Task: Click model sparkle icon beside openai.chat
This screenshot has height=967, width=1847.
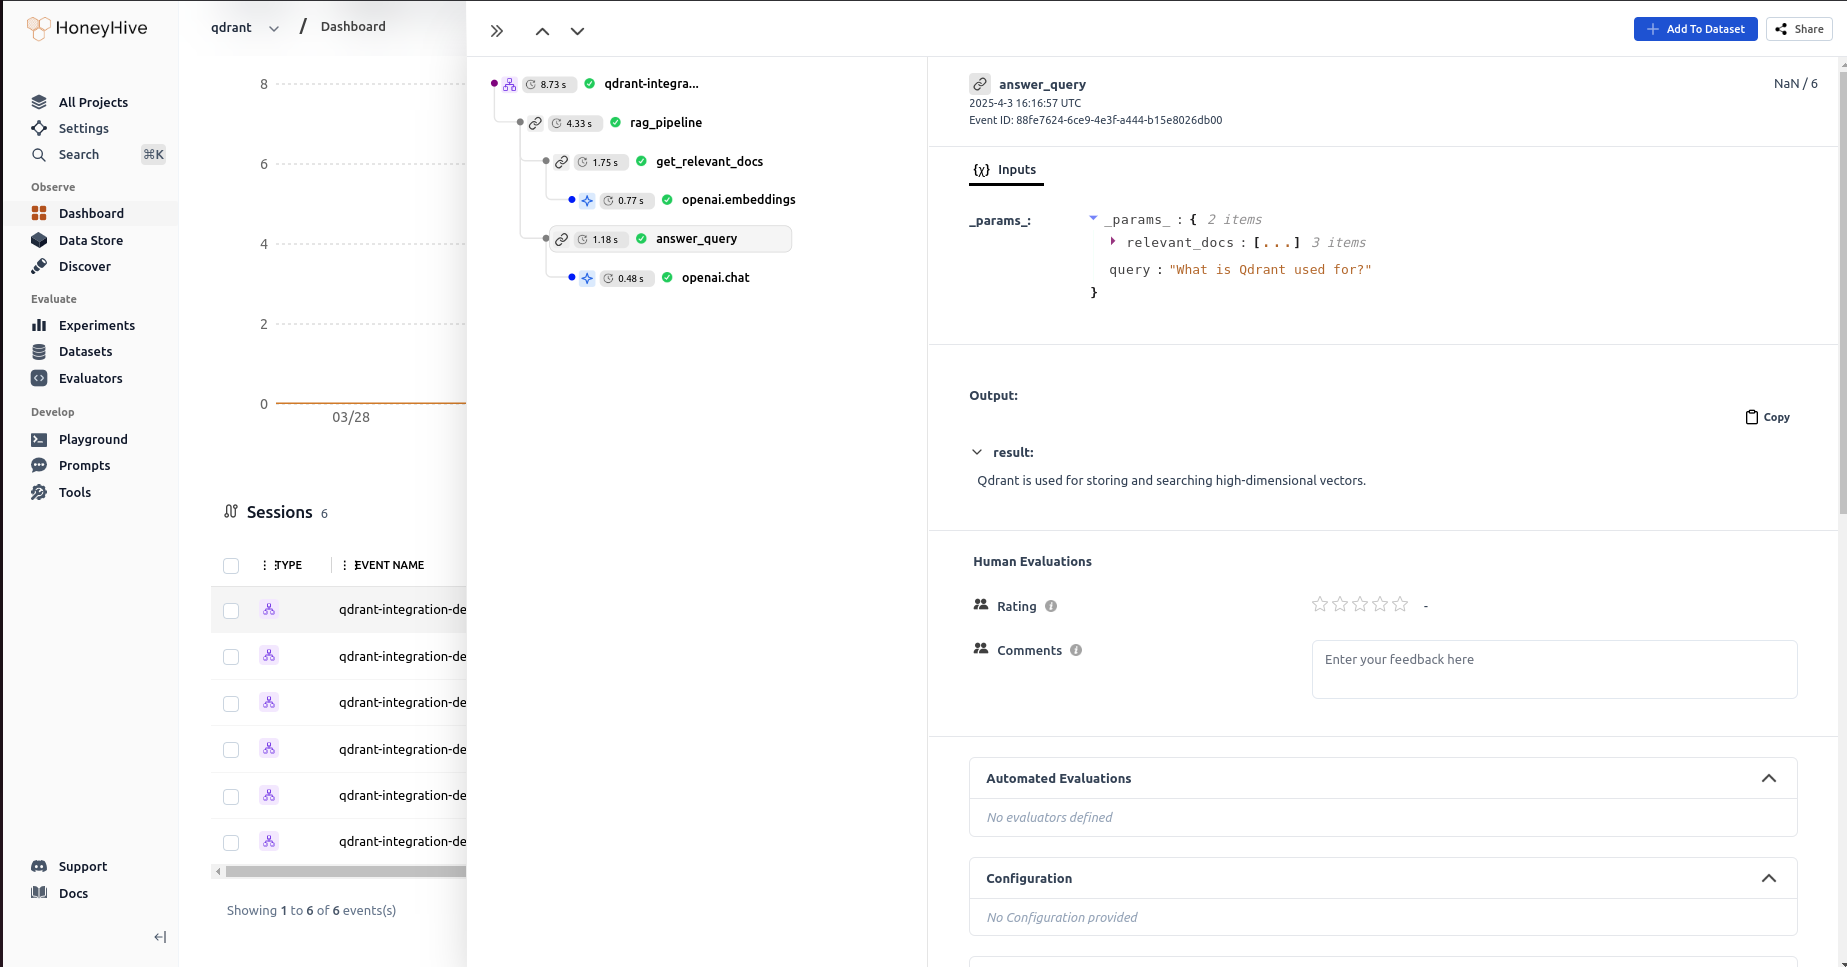Action: coord(587,278)
